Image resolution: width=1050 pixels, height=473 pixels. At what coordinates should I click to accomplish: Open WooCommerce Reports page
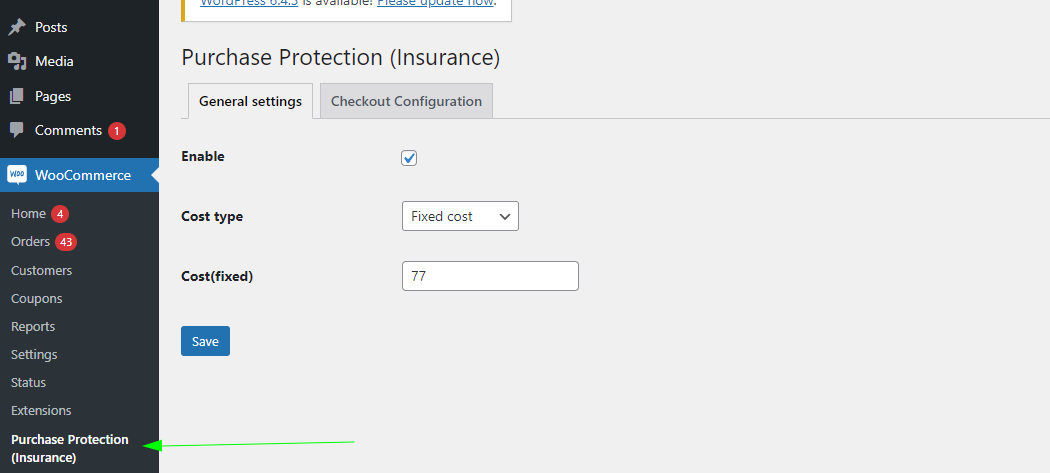pyautogui.click(x=33, y=326)
